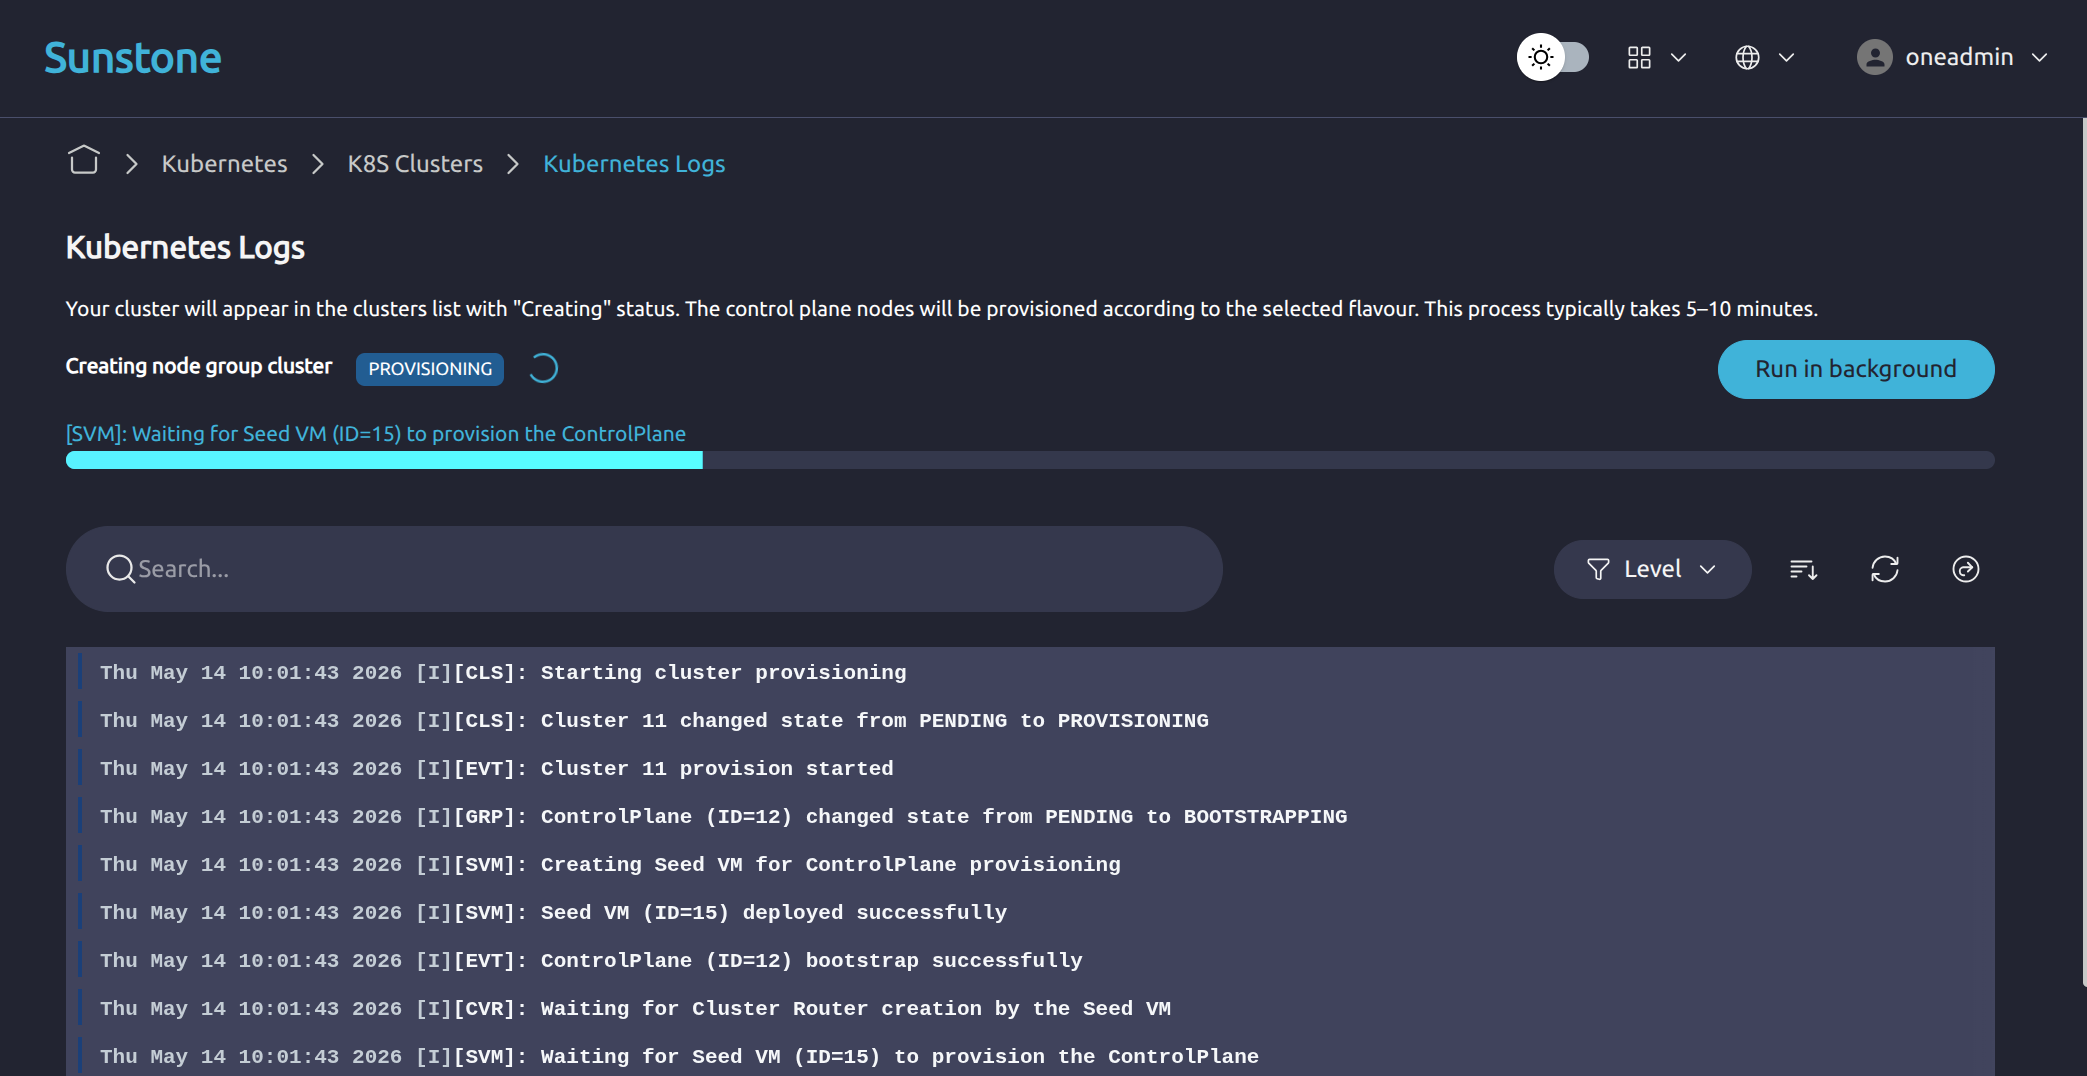Open the apps grid menu
Image resolution: width=2087 pixels, height=1076 pixels.
(1657, 58)
